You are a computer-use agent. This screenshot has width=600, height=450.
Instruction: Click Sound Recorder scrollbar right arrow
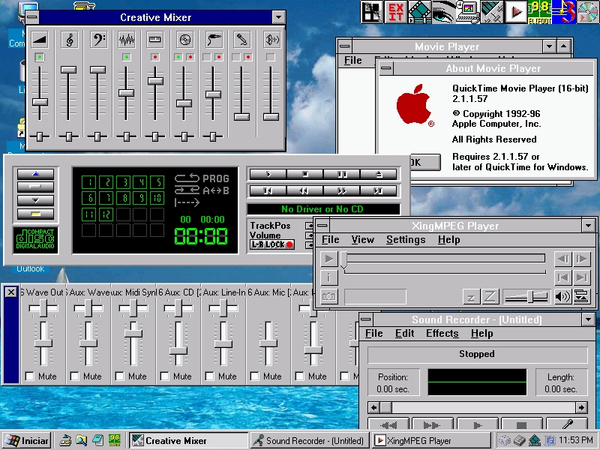(x=582, y=408)
